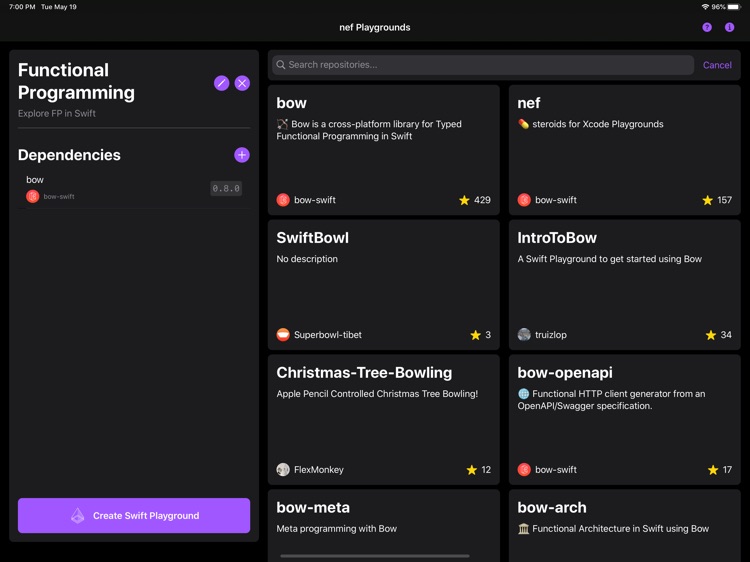Image resolution: width=750 pixels, height=562 pixels.
Task: Click the battery indicator in status bar
Action: point(734,7)
